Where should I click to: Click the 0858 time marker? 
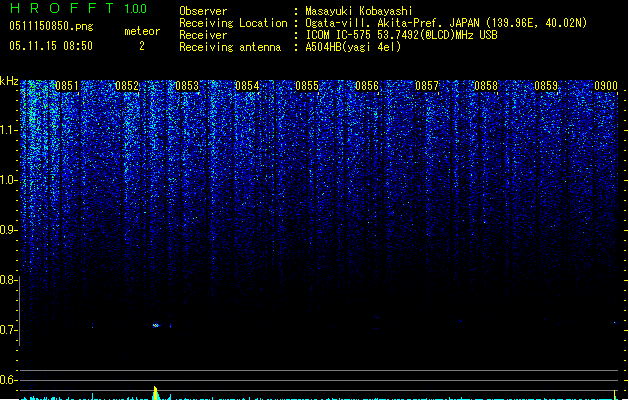486,86
